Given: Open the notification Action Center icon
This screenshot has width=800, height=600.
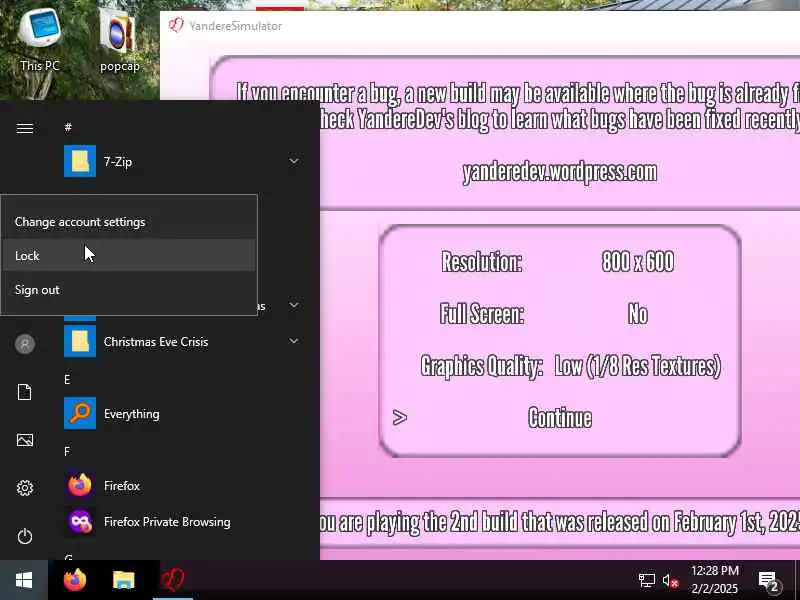Looking at the screenshot, I should tap(769, 581).
